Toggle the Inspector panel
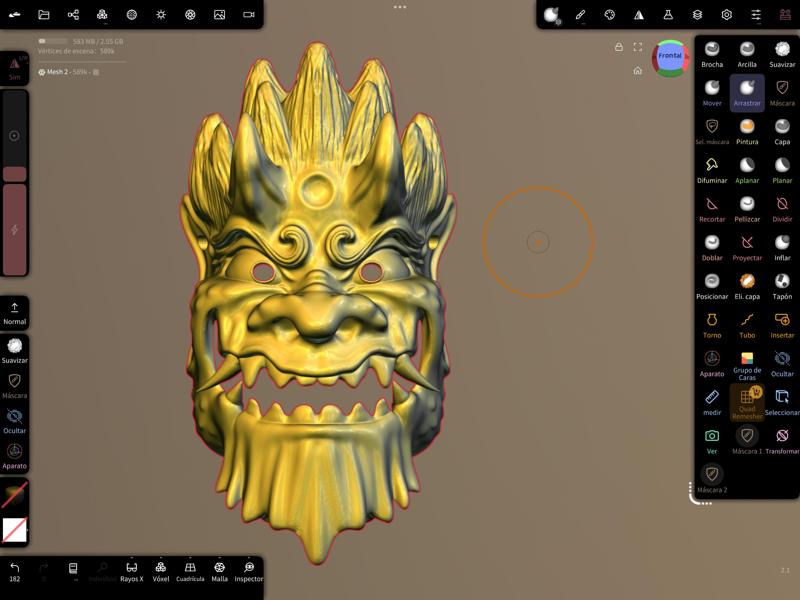This screenshot has width=800, height=600. [248, 572]
